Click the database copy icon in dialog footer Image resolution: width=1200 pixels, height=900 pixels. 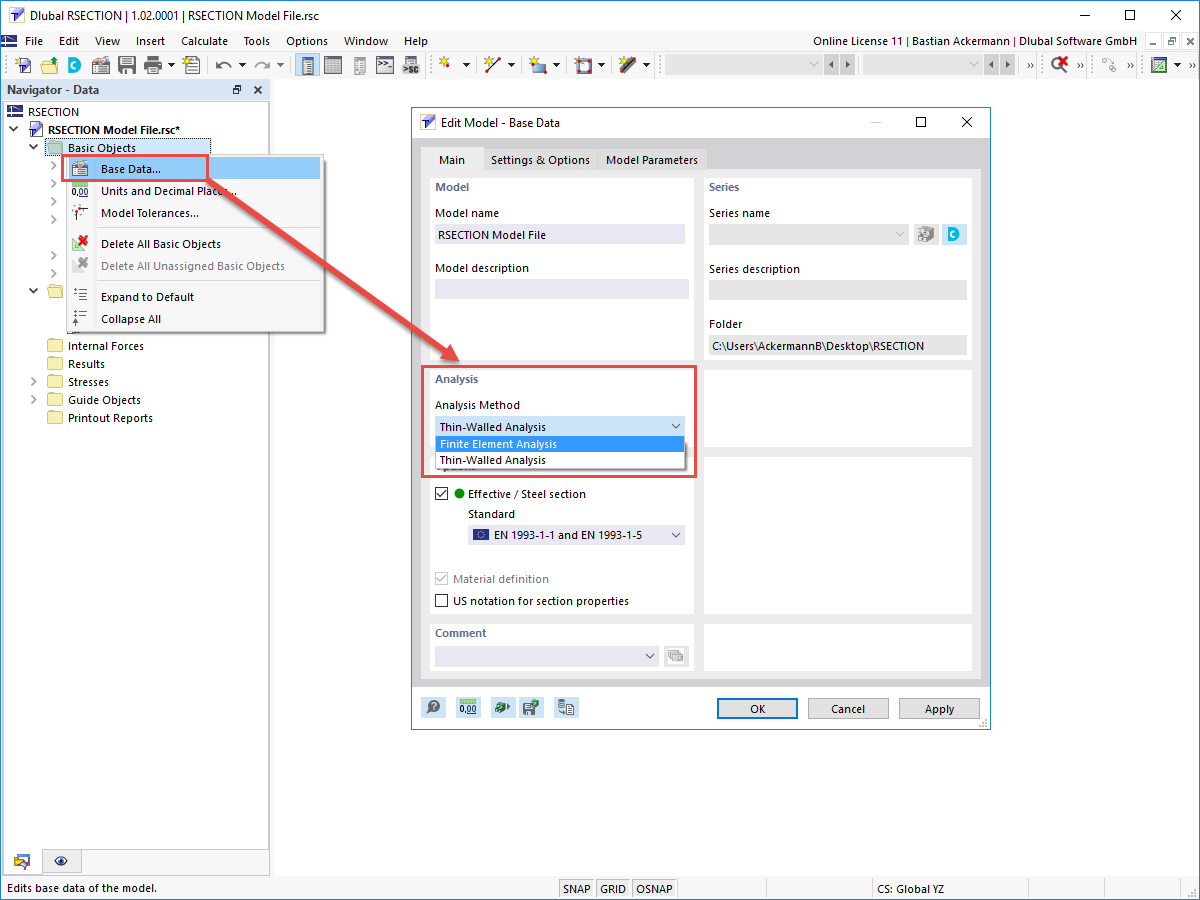(566, 707)
